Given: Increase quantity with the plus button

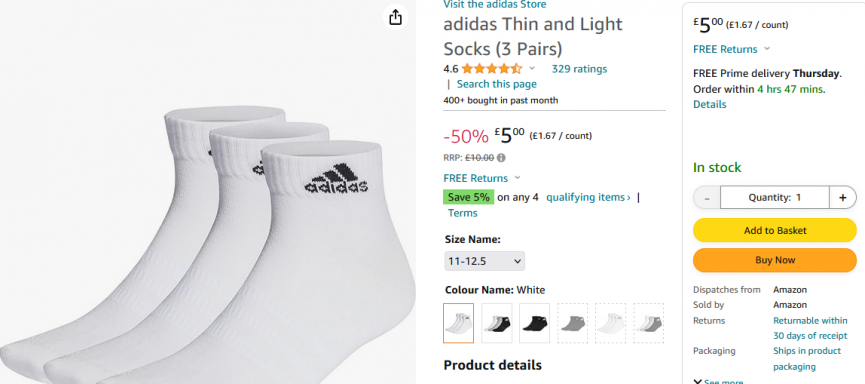Looking at the screenshot, I should point(842,198).
